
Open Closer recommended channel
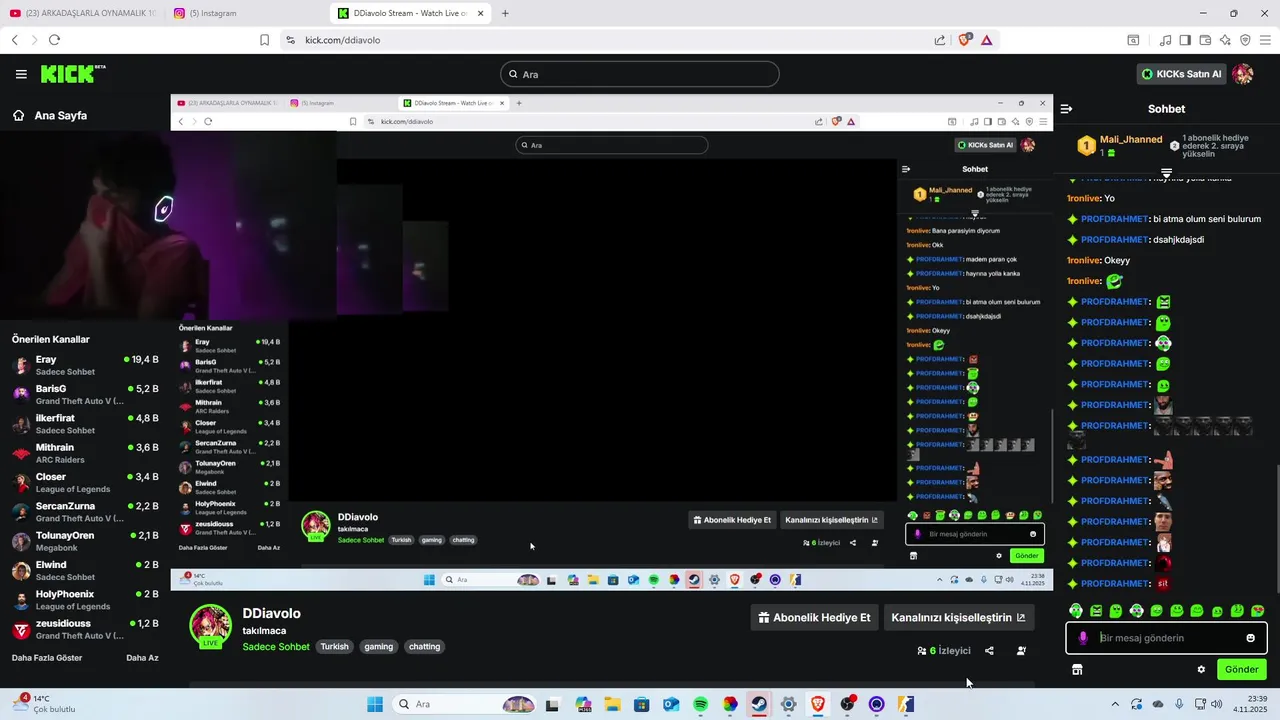[85, 482]
